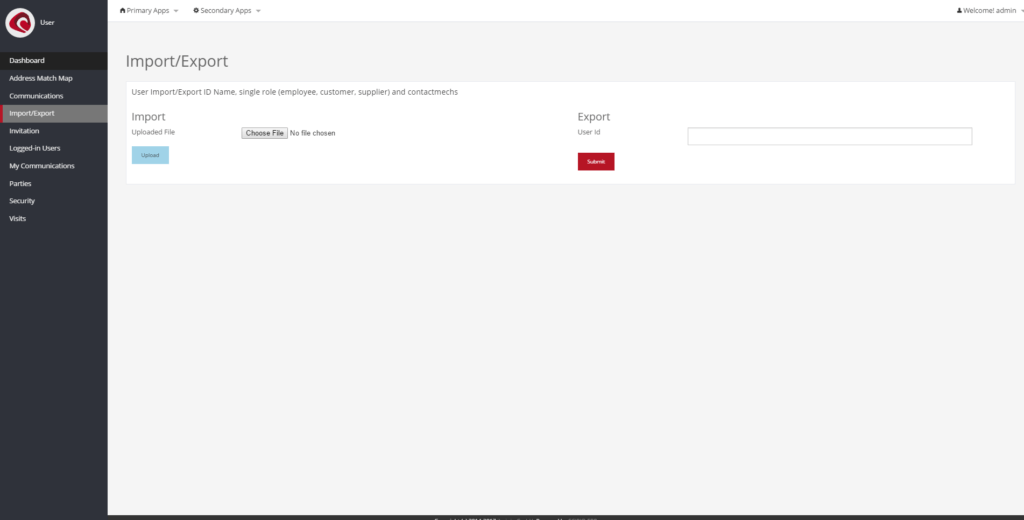Open the Security sidebar item
Screen dimensions: 1024x520
click(22, 201)
